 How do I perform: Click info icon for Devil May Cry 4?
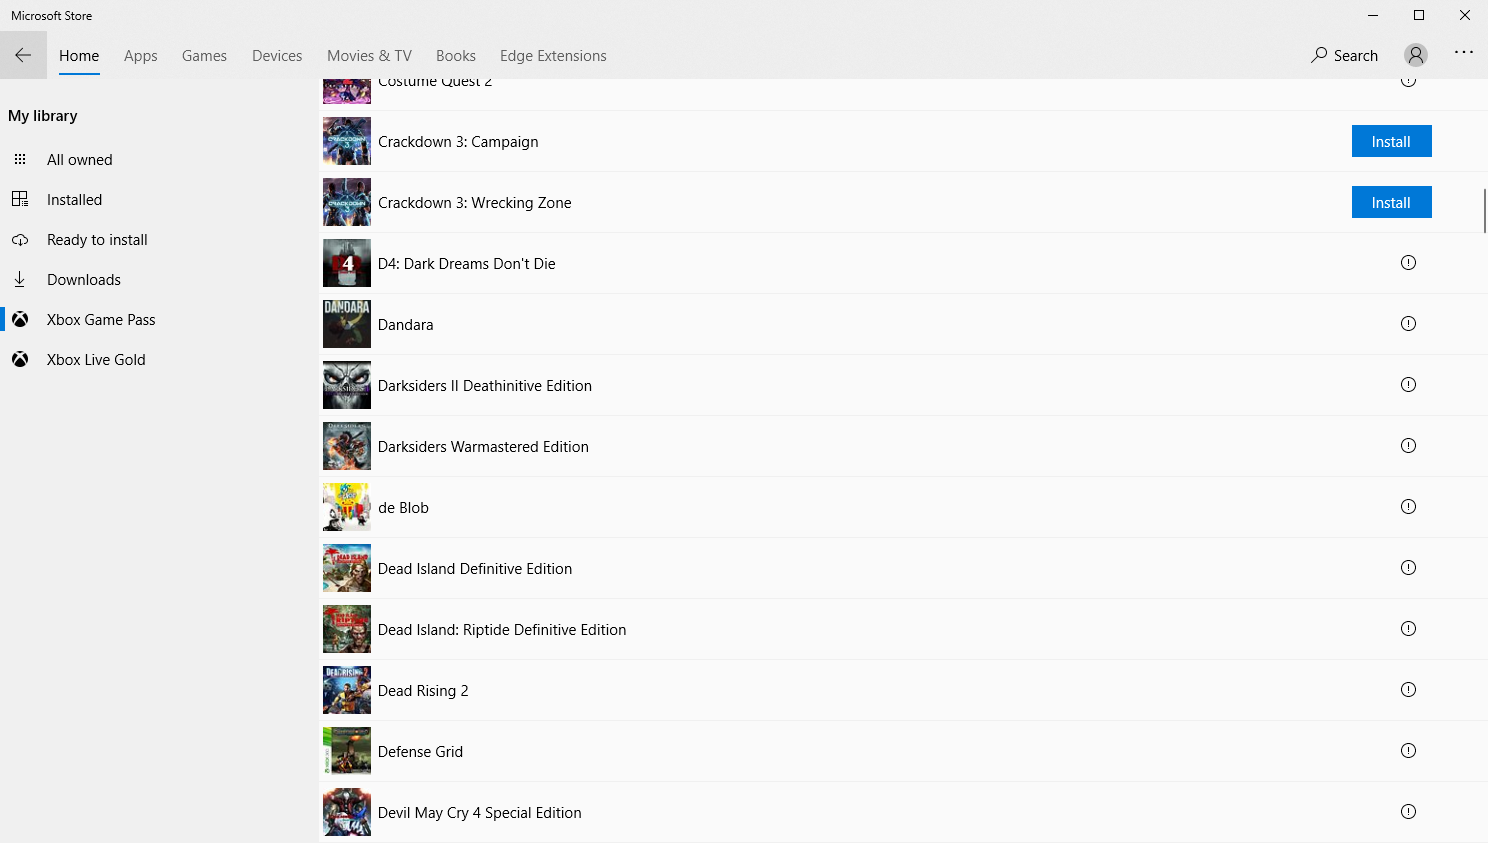(x=1408, y=812)
